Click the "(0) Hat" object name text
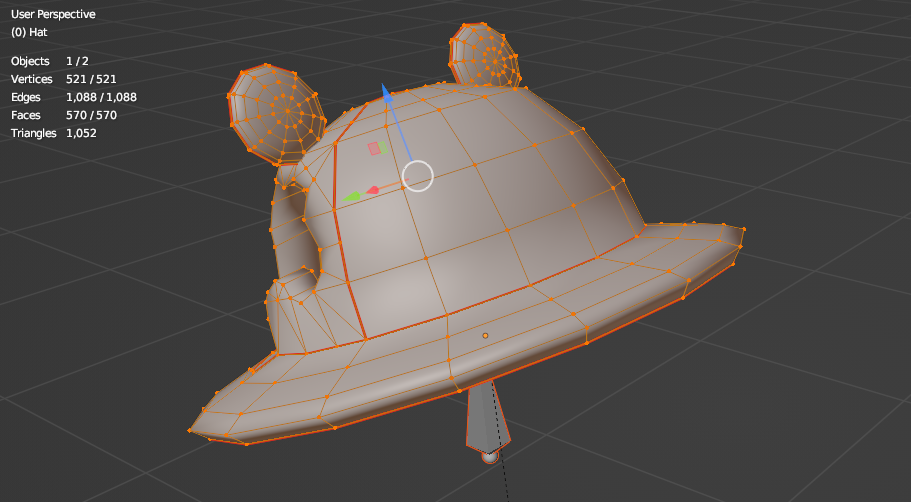The image size is (911, 502). pyautogui.click(x=29, y=32)
